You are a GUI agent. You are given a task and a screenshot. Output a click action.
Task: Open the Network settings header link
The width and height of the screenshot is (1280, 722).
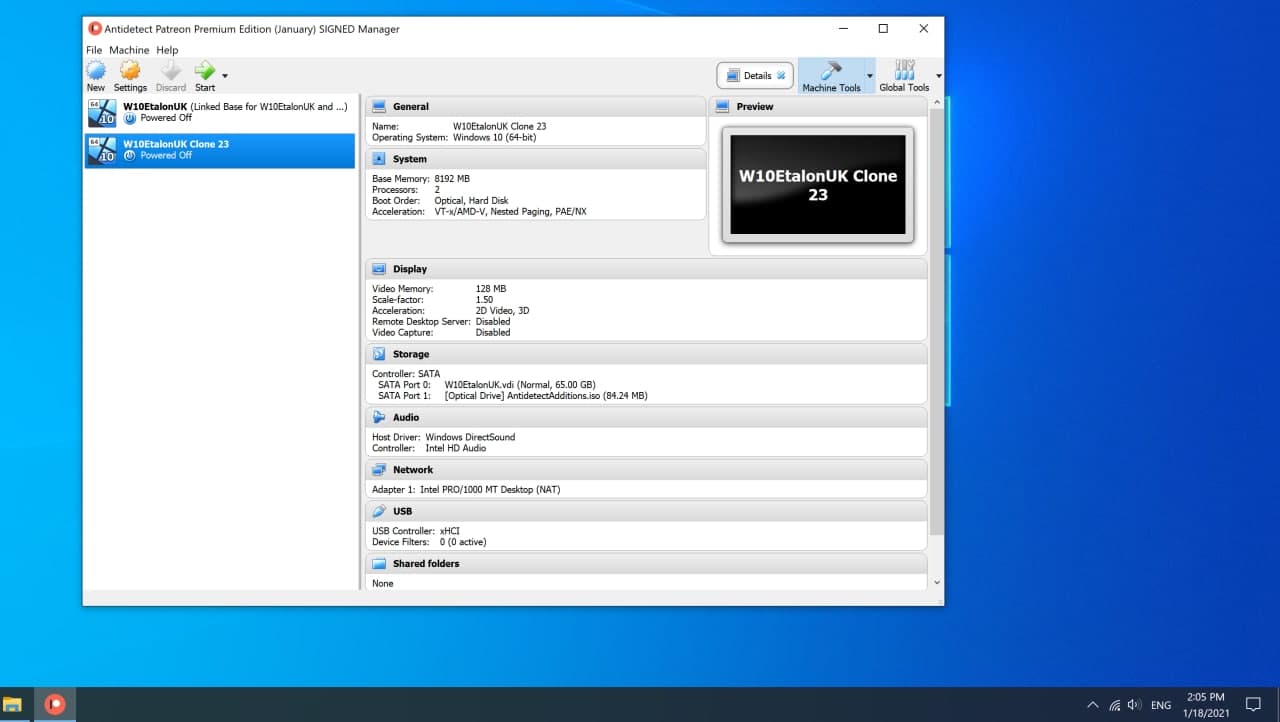[x=413, y=470]
